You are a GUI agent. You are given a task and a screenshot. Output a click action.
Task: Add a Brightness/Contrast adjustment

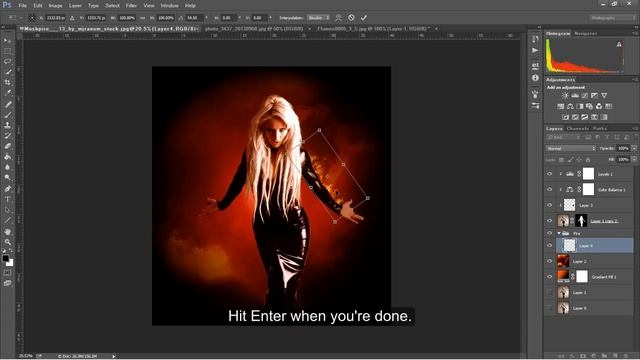[565, 96]
